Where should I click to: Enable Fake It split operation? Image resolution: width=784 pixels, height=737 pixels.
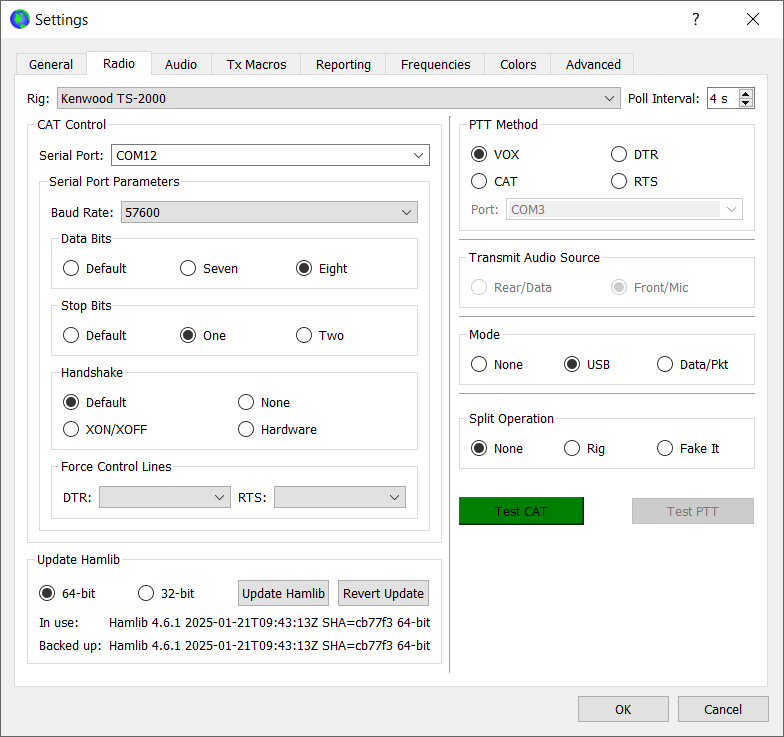tap(665, 448)
